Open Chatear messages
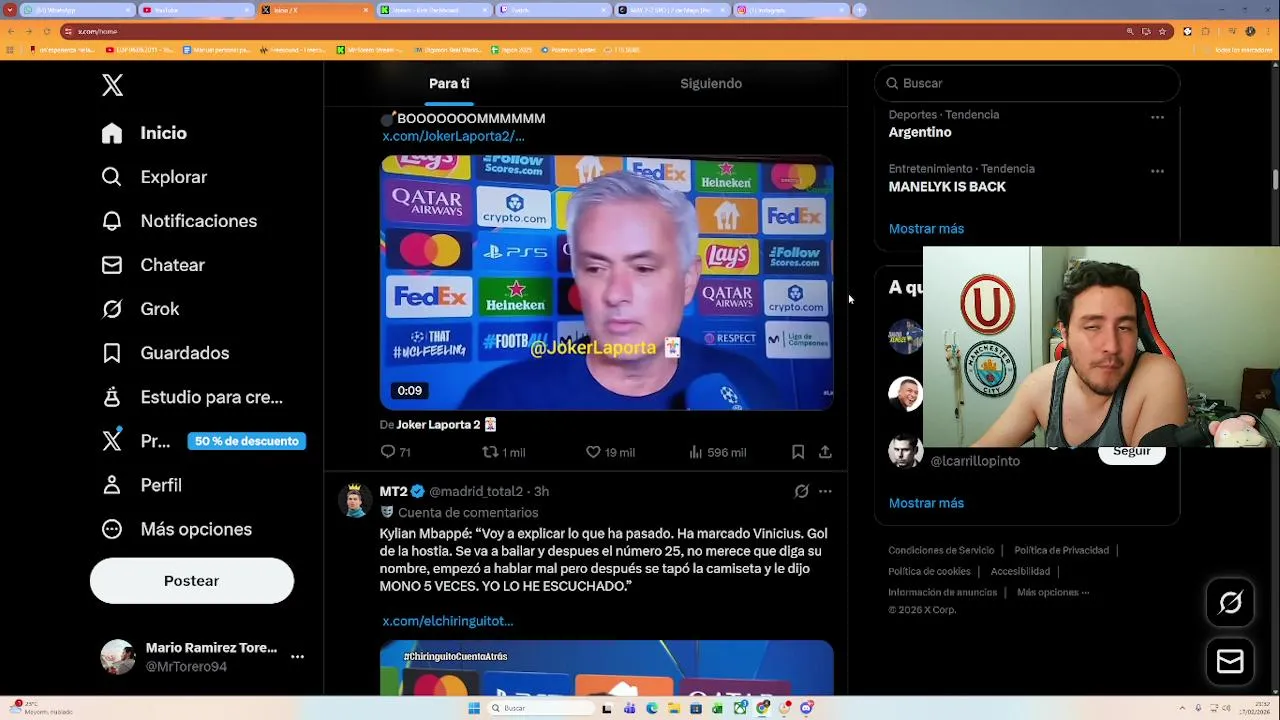Screen dimensions: 1280x720 (x=154, y=265)
